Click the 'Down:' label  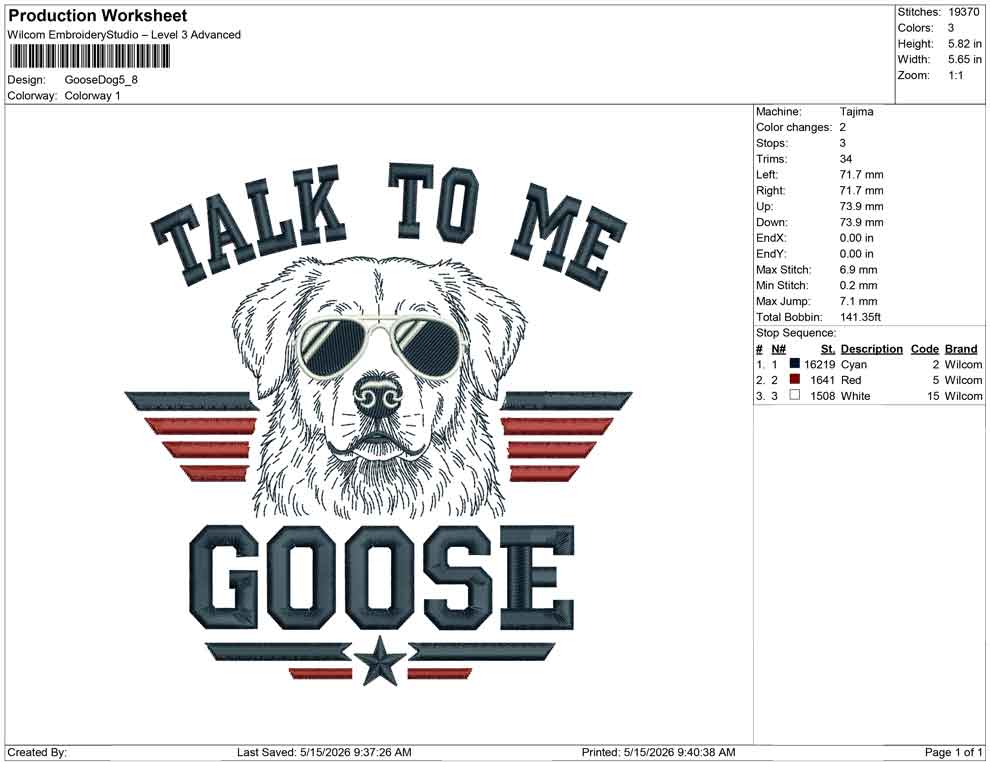(772, 222)
